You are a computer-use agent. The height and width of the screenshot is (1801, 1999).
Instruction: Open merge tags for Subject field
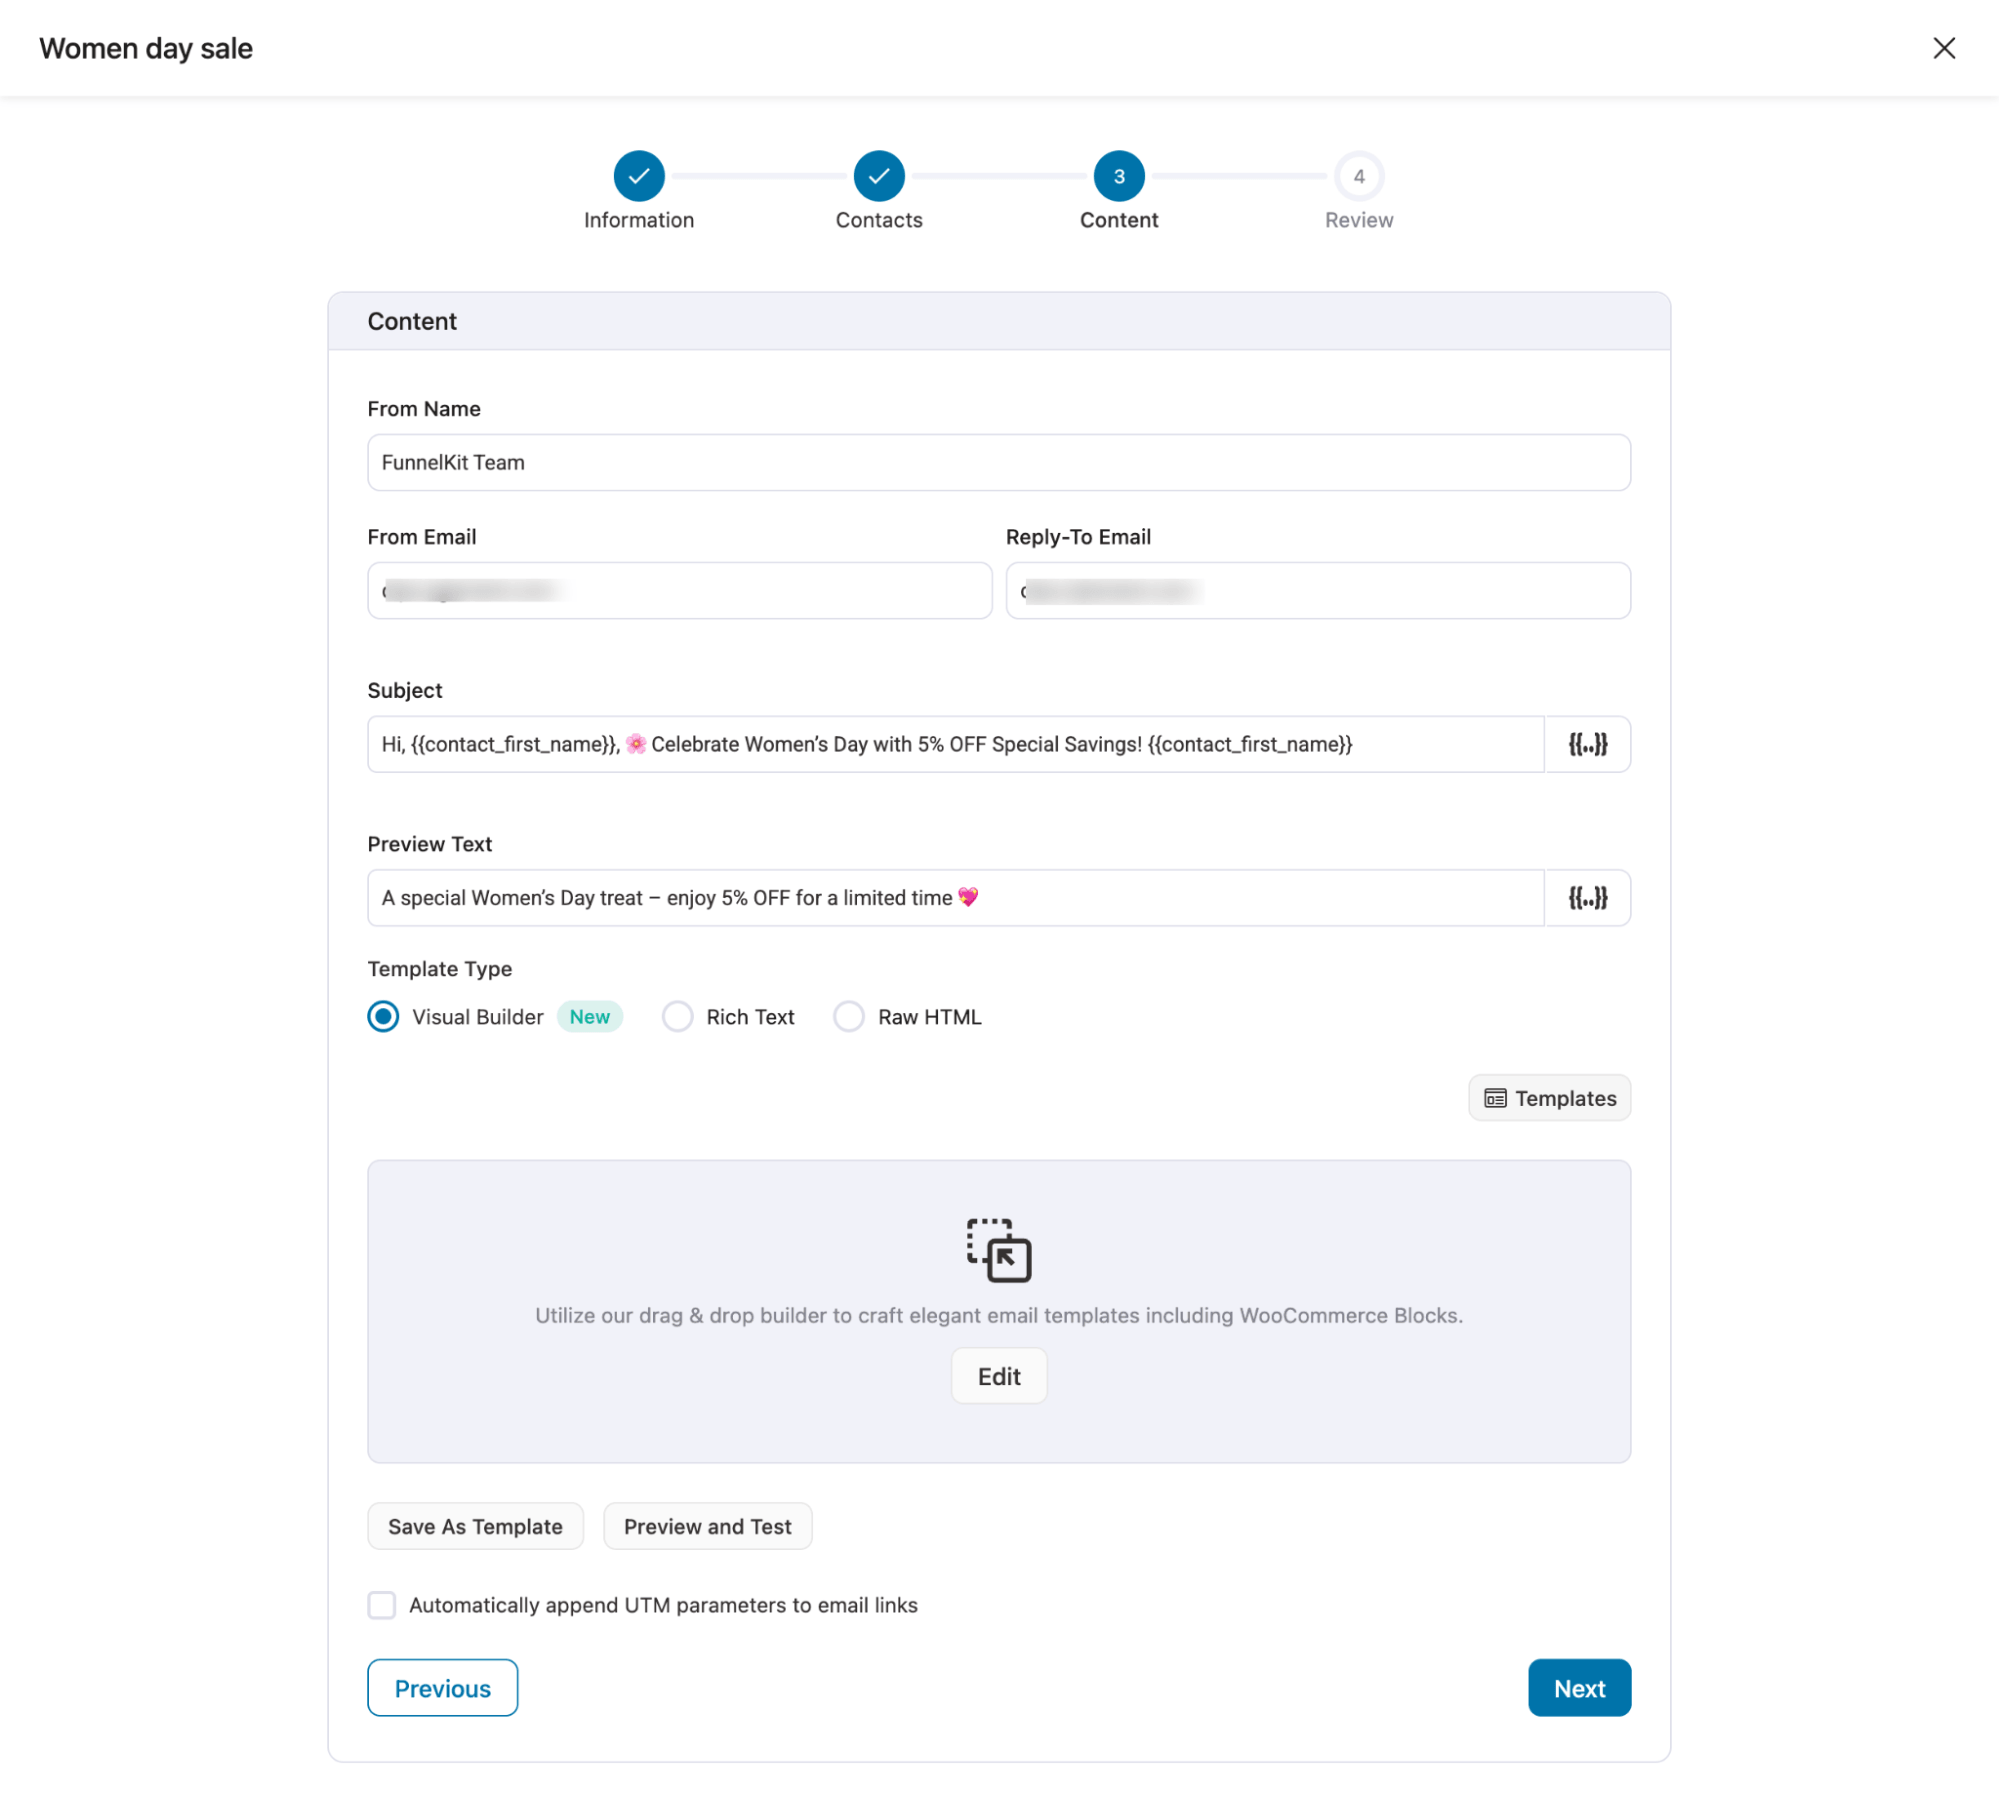tap(1587, 744)
